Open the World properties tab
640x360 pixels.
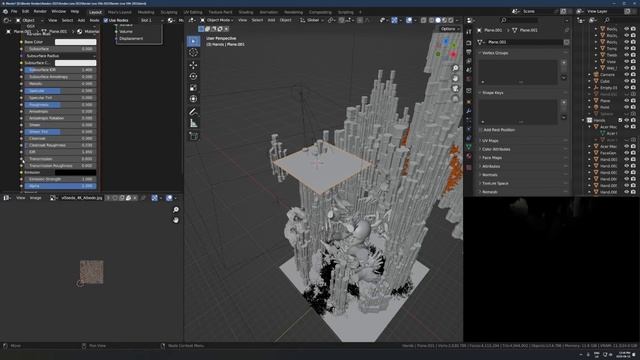(469, 79)
